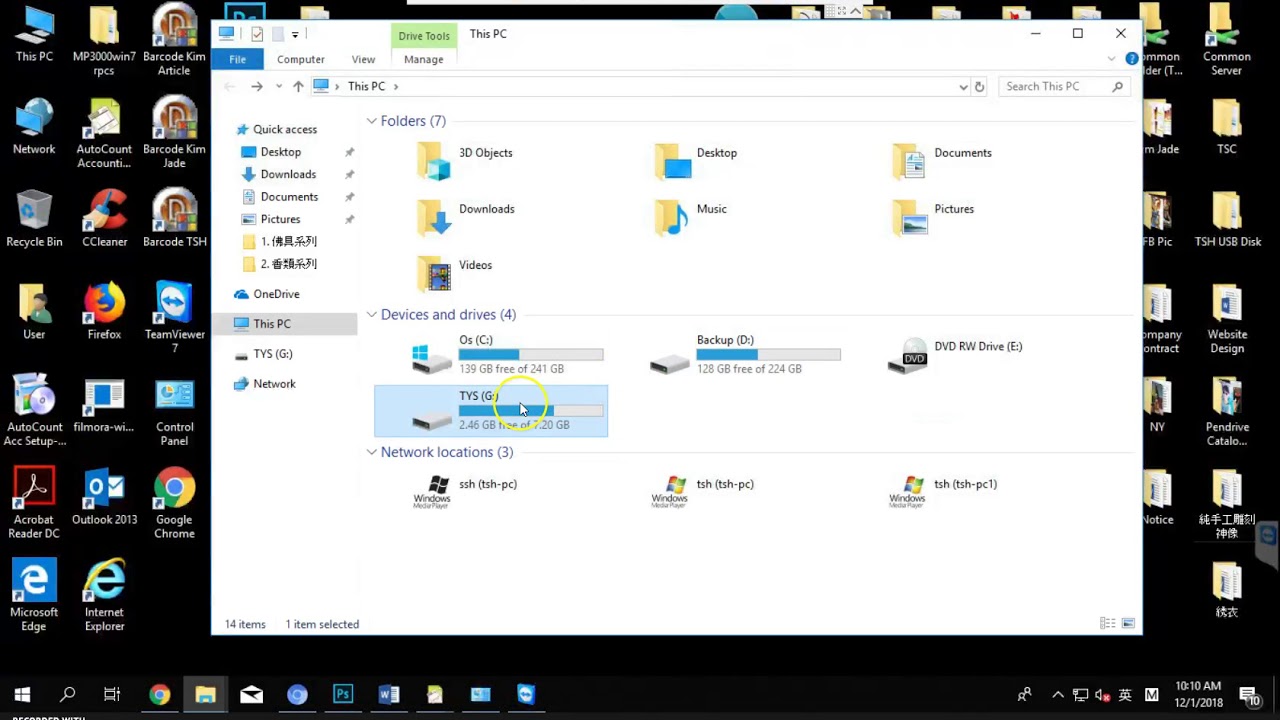The image size is (1280, 720).
Task: Open the recent locations dropdown arrow
Action: coord(278,87)
